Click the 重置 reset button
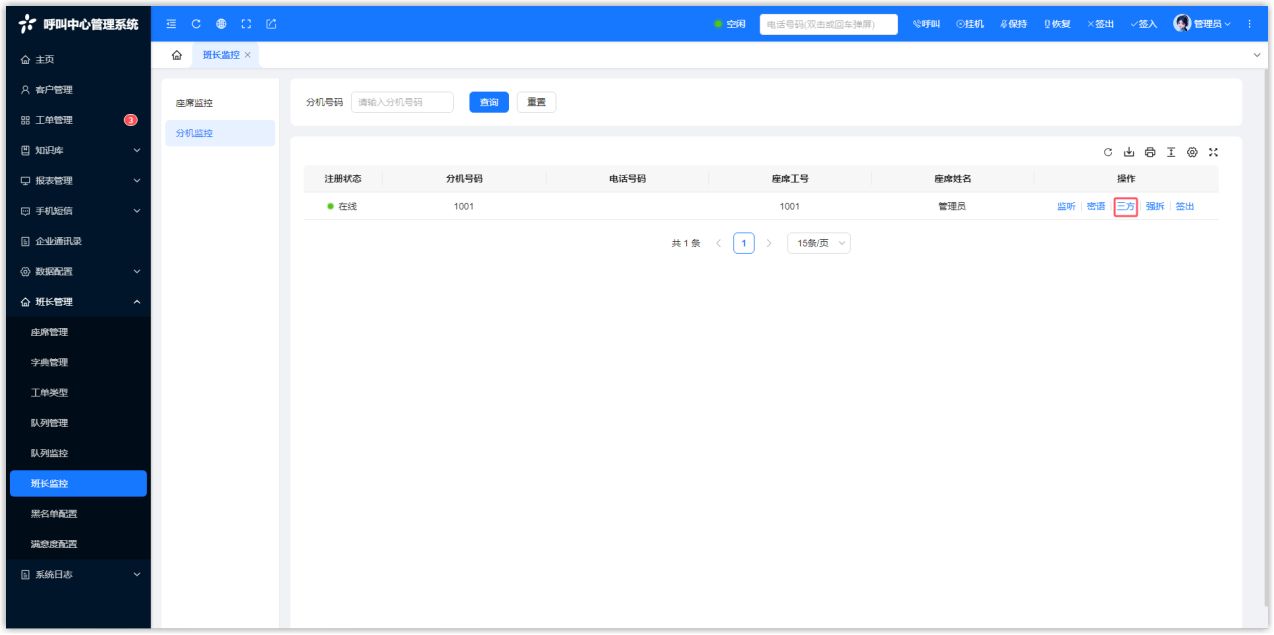This screenshot has height=635, width=1274. (536, 102)
